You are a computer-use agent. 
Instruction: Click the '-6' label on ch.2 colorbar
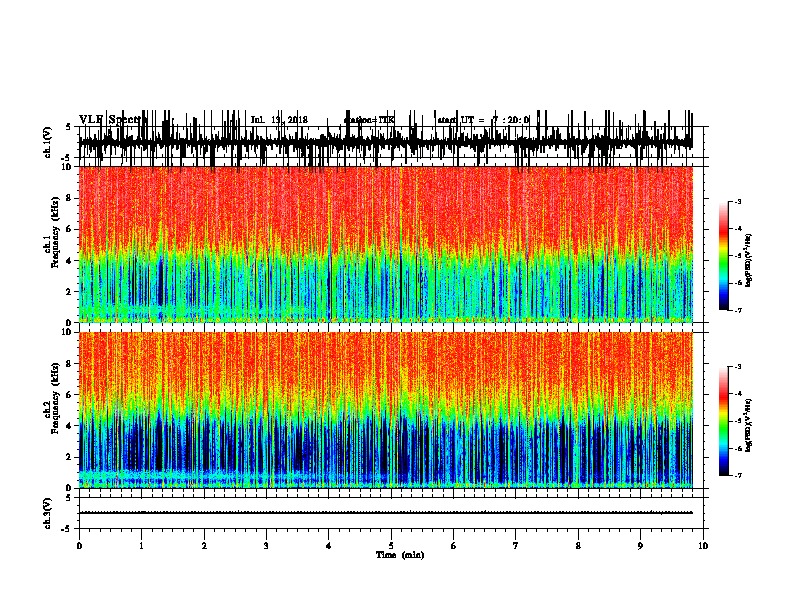tap(737, 448)
